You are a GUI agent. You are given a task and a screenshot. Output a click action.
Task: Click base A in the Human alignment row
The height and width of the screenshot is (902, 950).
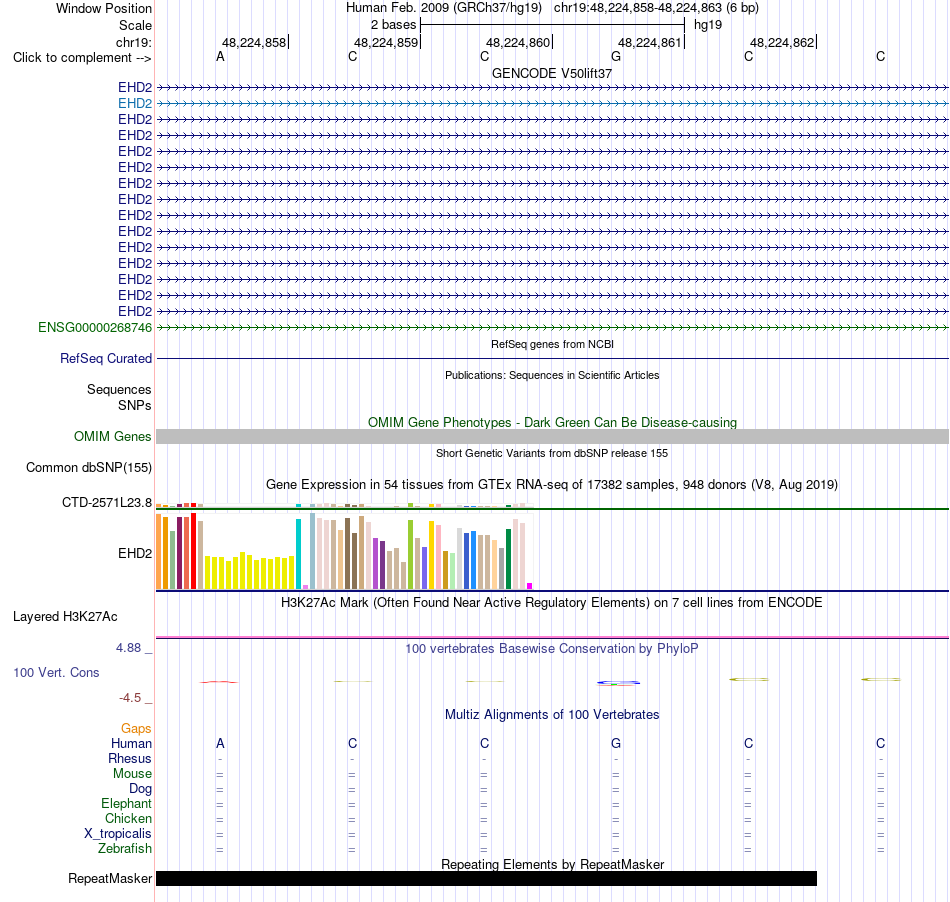221,743
